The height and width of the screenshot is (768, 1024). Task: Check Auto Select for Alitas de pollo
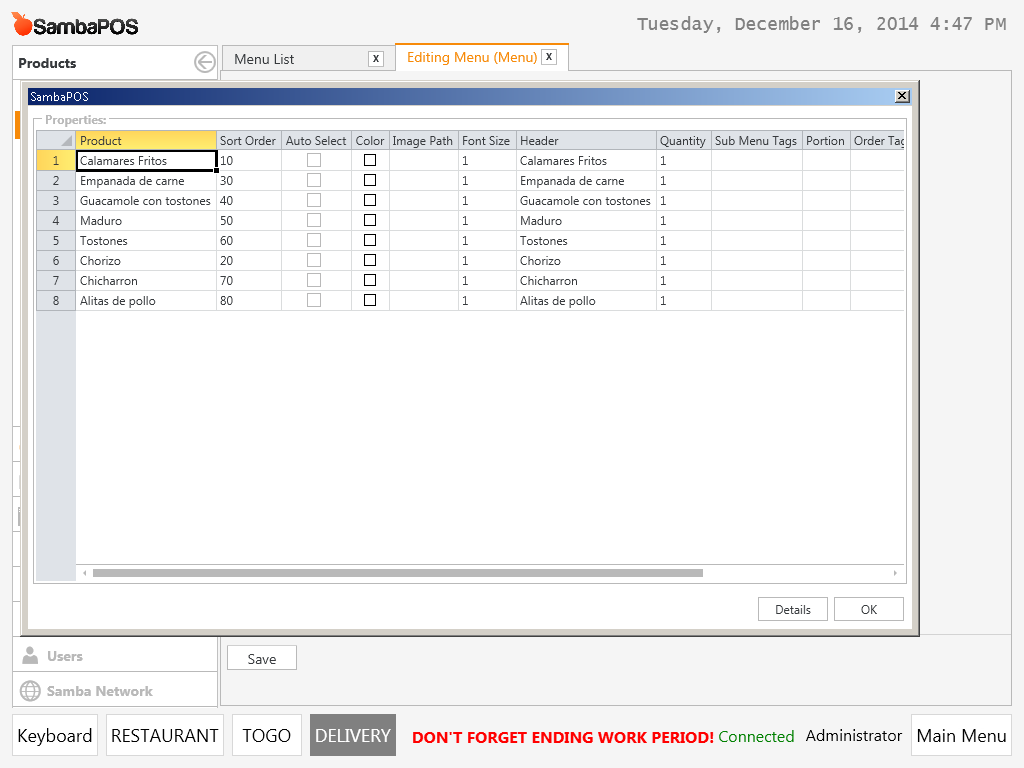coord(314,300)
